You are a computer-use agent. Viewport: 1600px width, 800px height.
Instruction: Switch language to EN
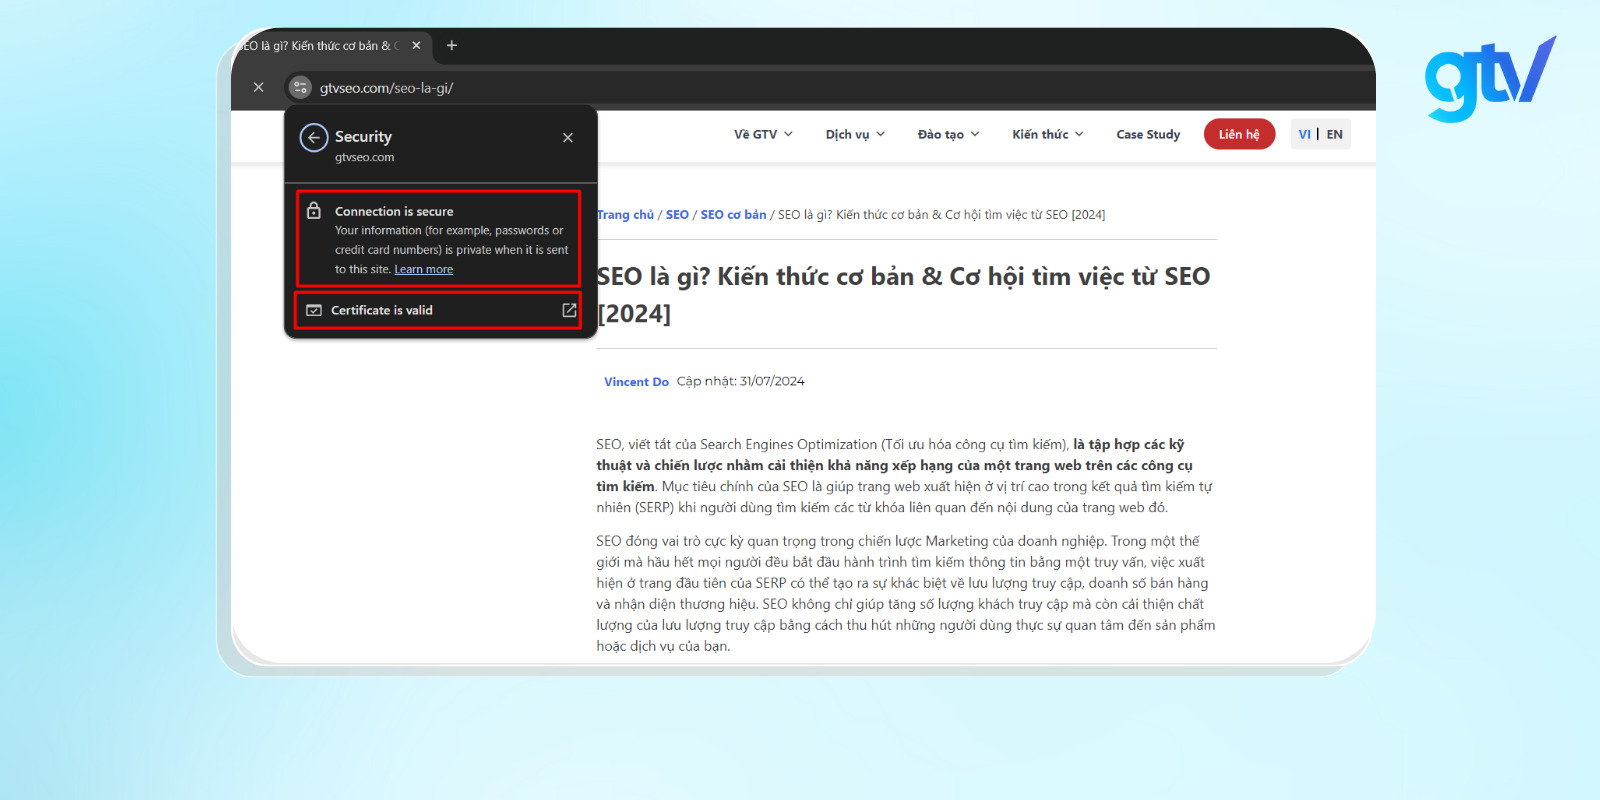pyautogui.click(x=1335, y=134)
